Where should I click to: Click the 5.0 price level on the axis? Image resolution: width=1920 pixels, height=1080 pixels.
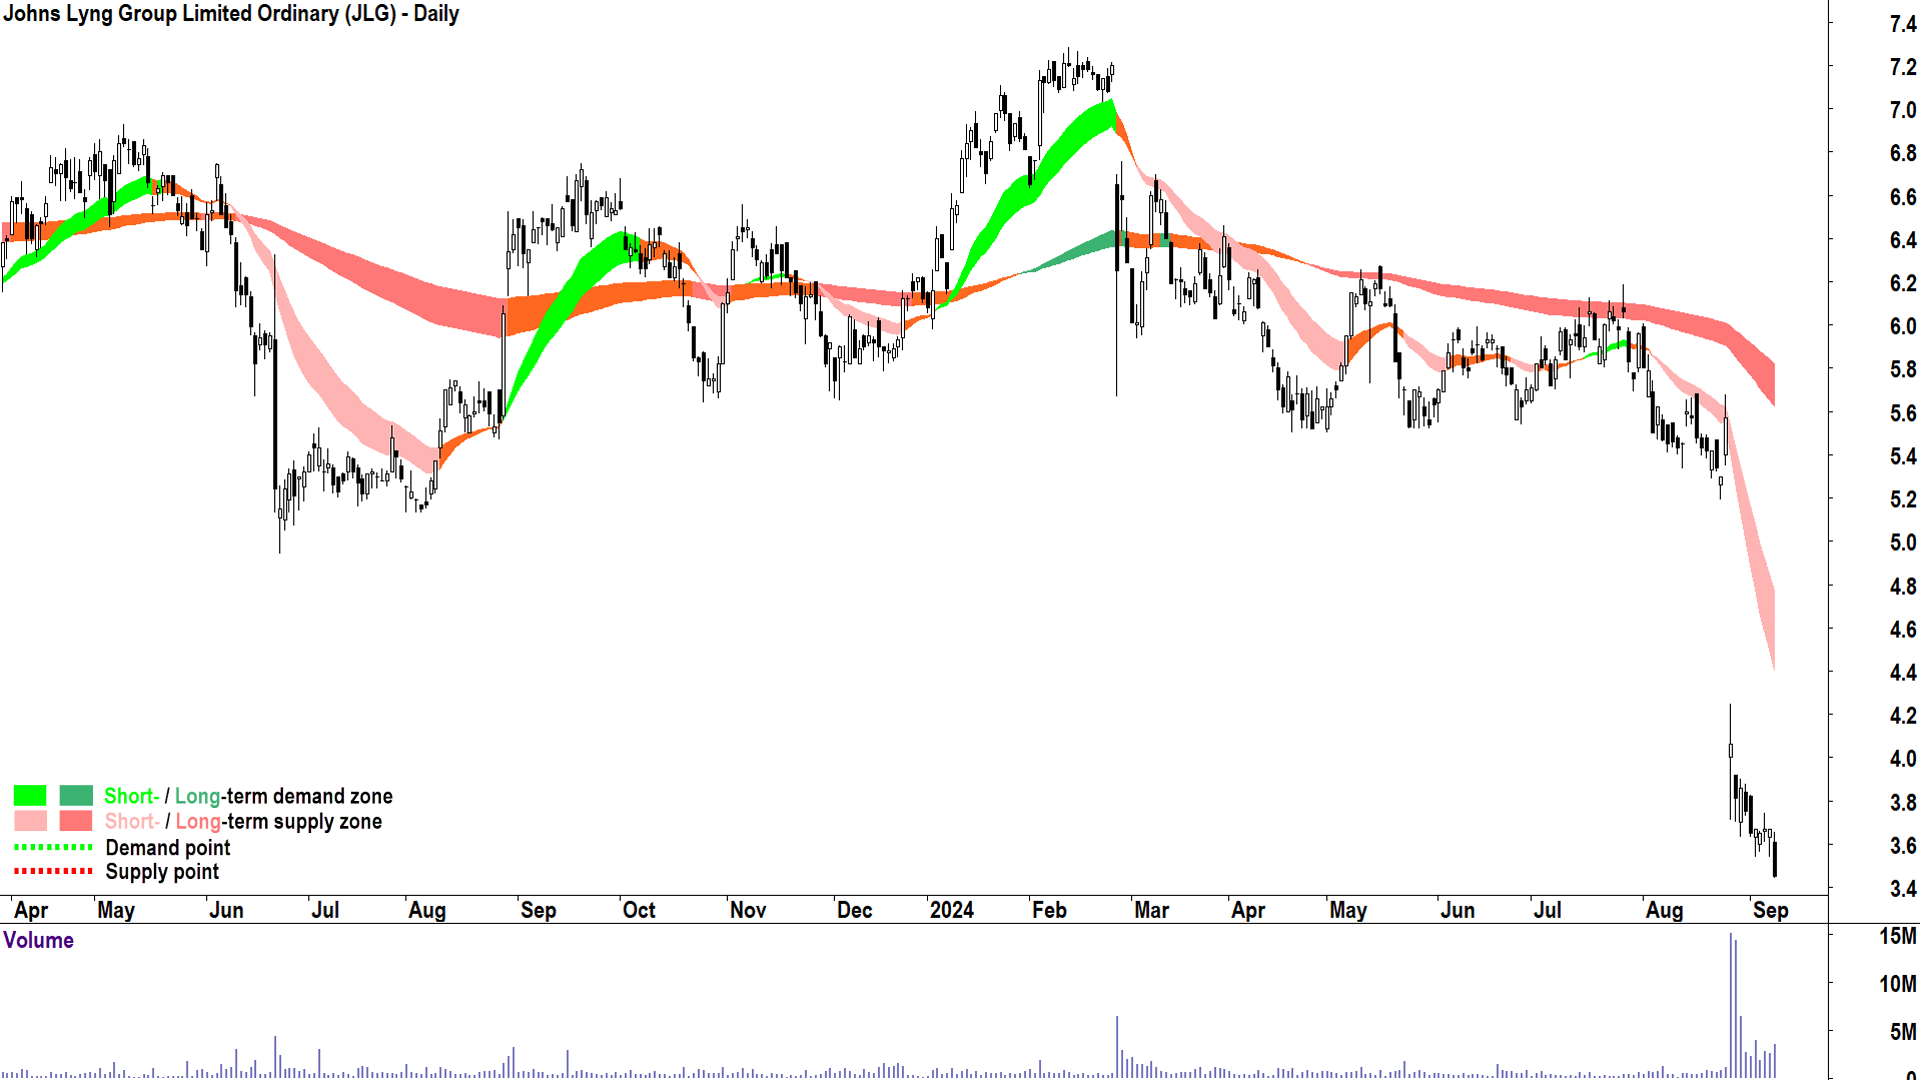point(1902,542)
